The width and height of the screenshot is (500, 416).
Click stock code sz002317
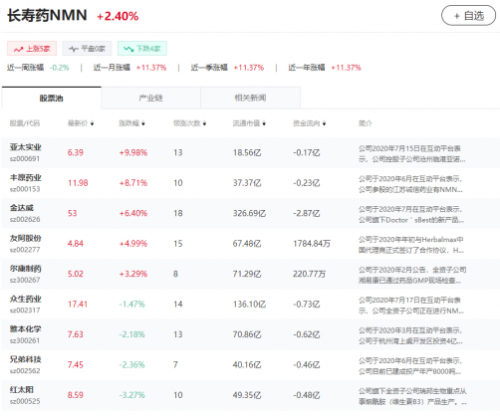tap(25, 310)
